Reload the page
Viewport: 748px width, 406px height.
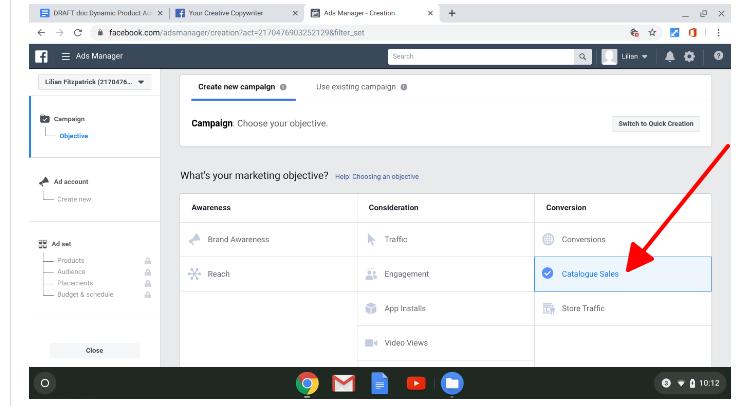(x=78, y=32)
